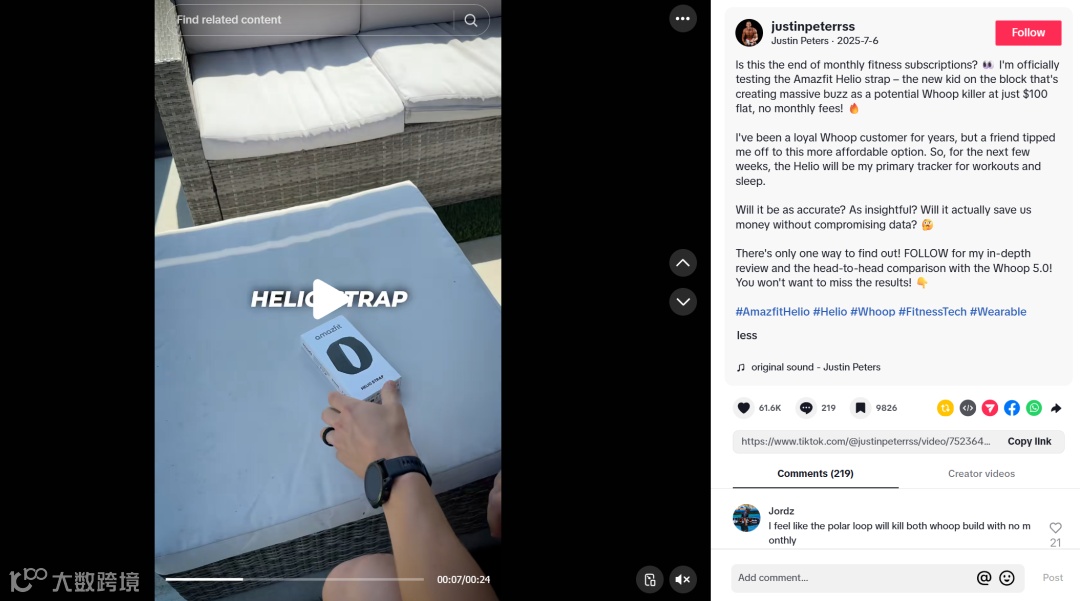The width and height of the screenshot is (1080, 601).
Task: Click the Add comment input field
Action: point(853,578)
